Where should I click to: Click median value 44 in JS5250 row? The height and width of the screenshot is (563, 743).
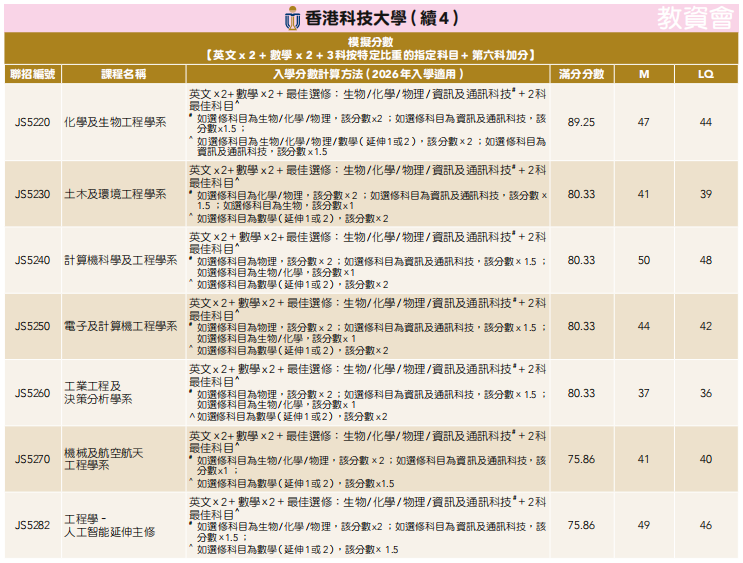[643, 326]
